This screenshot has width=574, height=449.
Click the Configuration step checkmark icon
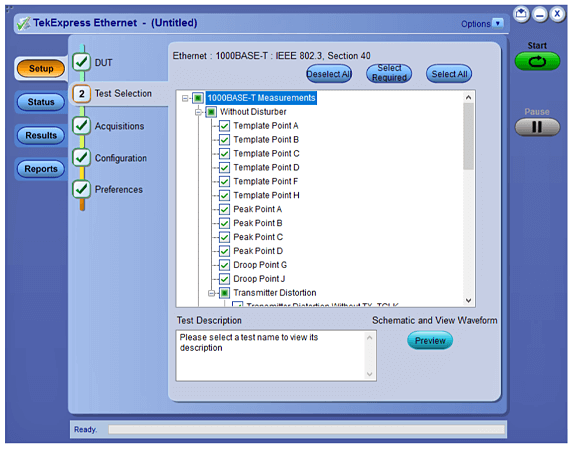pyautogui.click(x=81, y=158)
